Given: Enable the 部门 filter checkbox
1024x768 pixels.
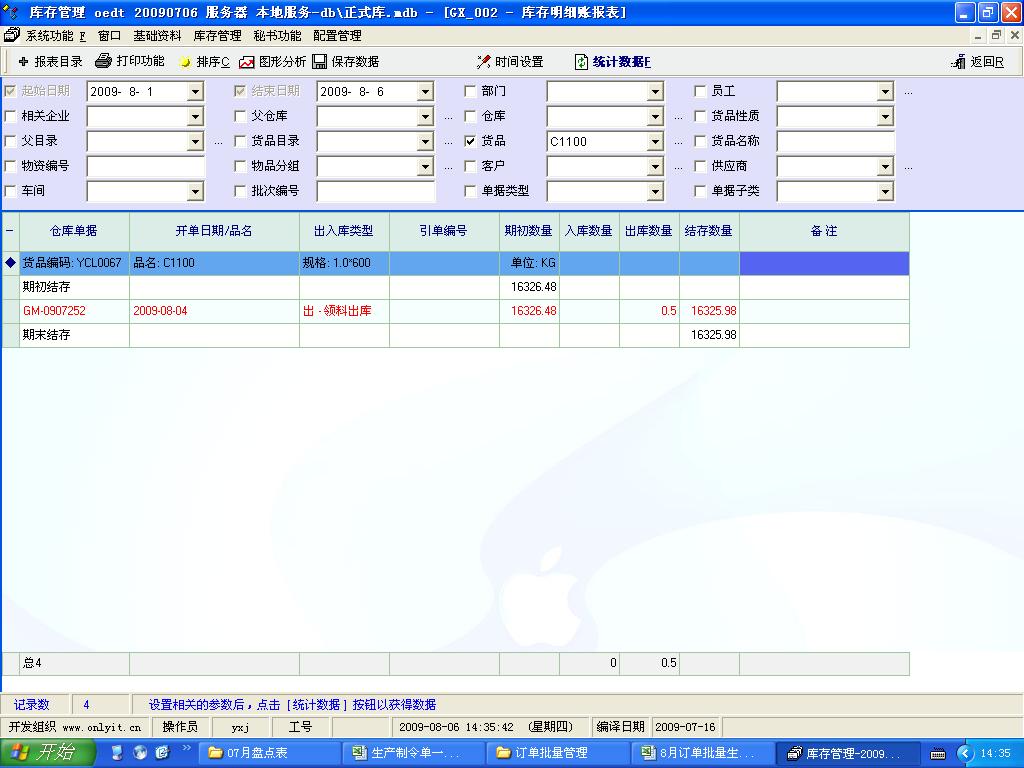Looking at the screenshot, I should [x=471, y=91].
